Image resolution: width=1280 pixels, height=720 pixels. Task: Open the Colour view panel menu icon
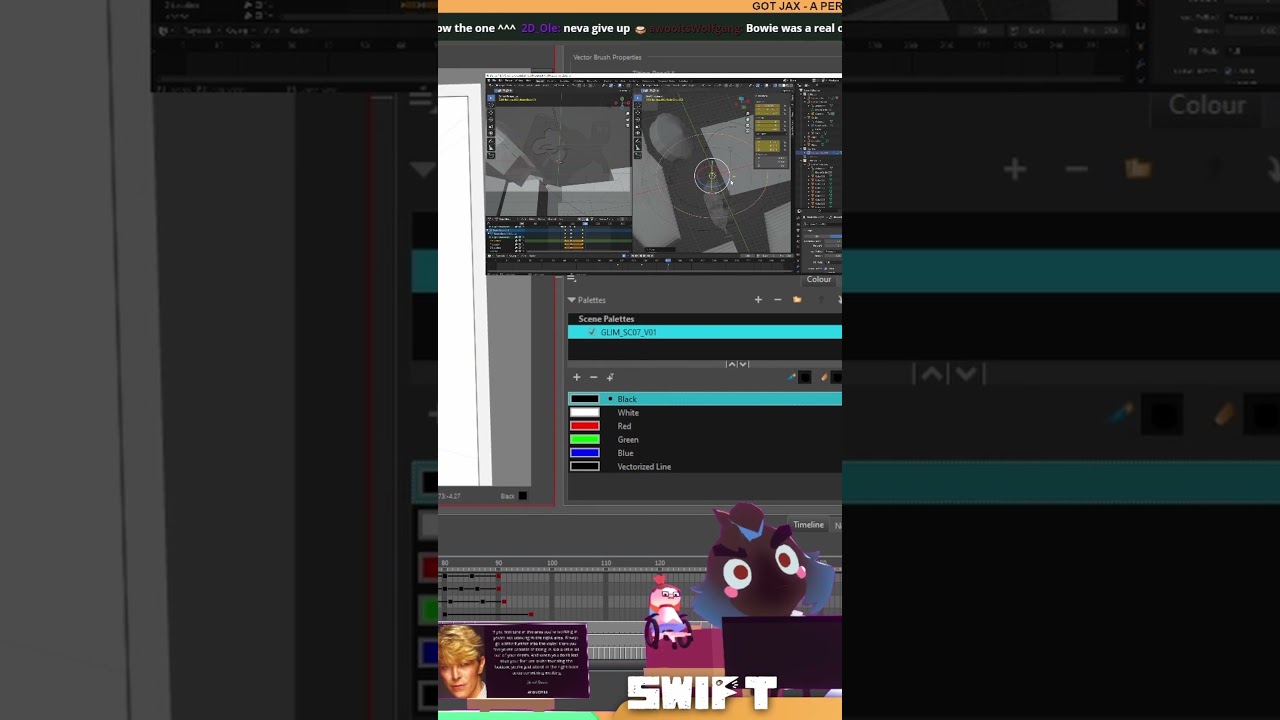pyautogui.click(x=572, y=279)
